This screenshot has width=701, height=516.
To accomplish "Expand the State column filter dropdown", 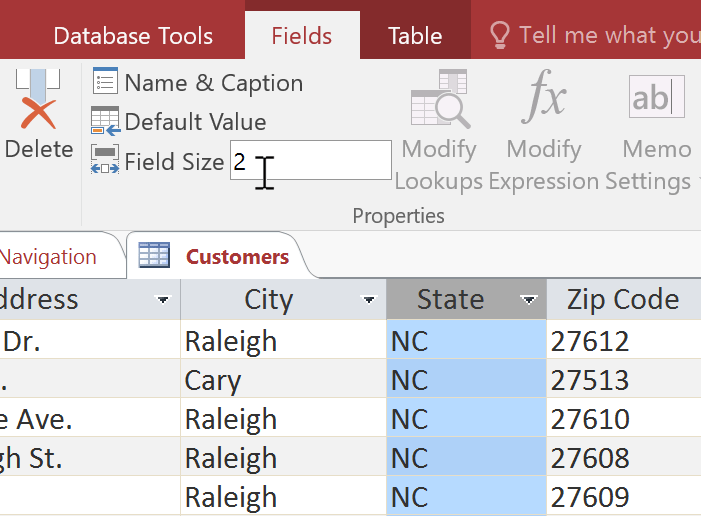I will coord(529,300).
